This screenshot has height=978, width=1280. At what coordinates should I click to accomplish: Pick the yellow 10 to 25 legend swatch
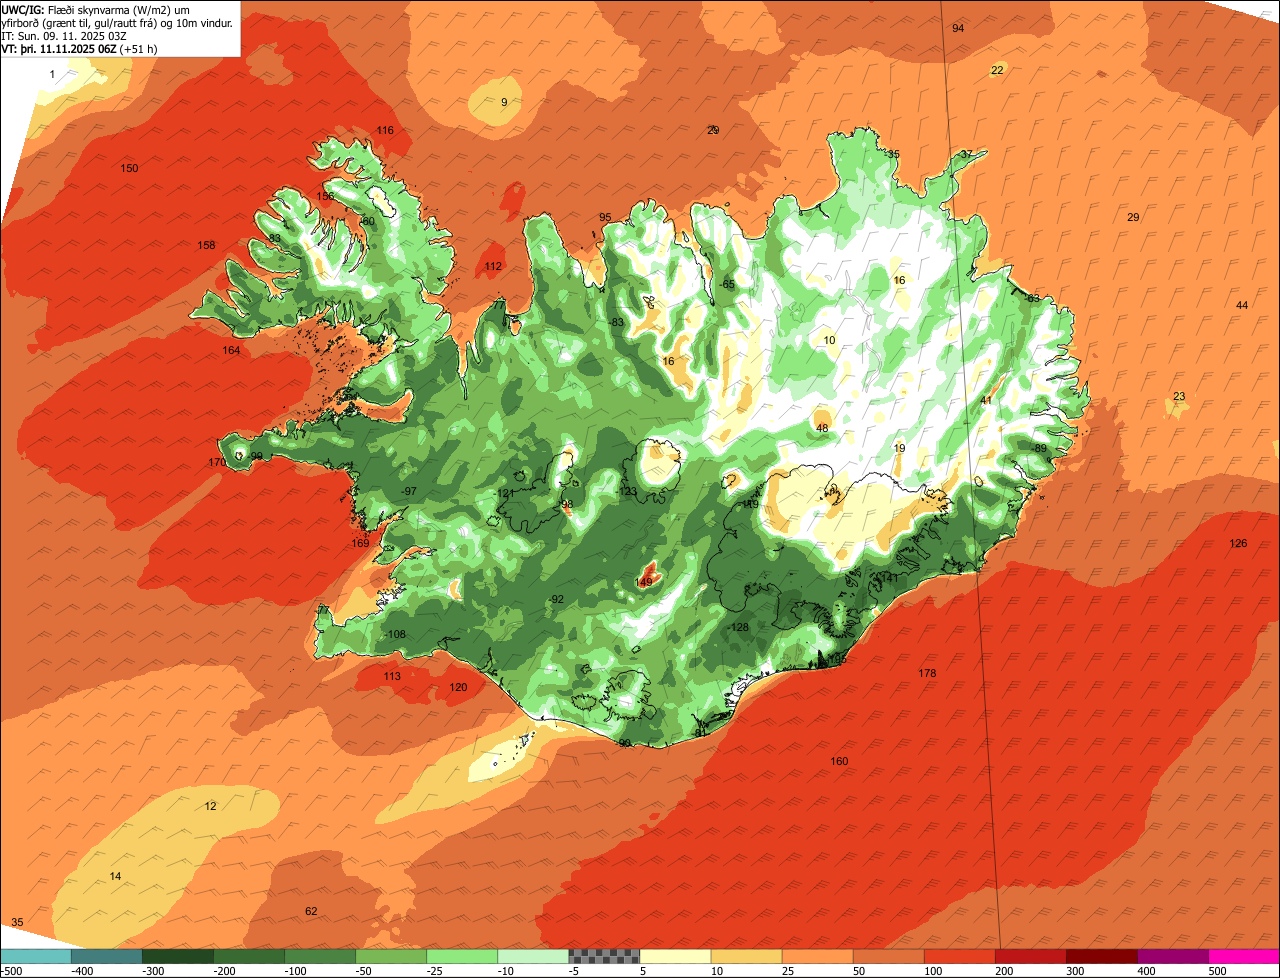pyautogui.click(x=746, y=956)
